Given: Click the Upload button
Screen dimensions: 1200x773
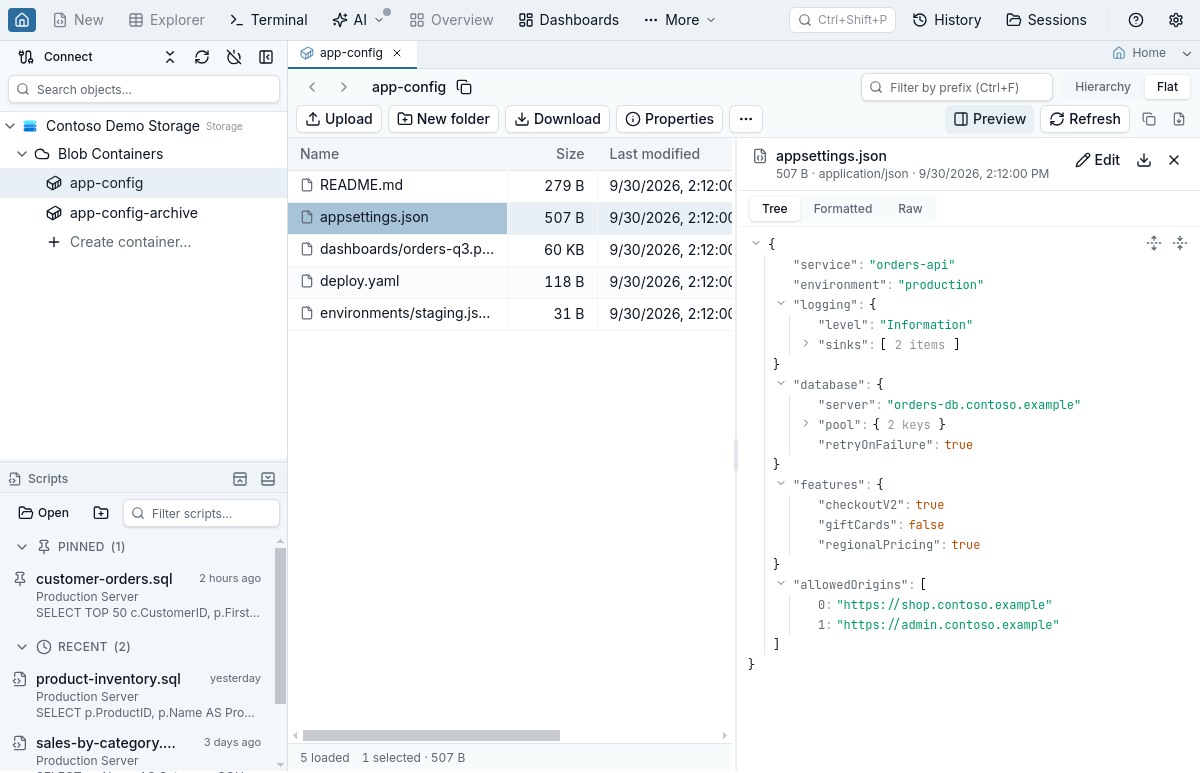Looking at the screenshot, I should tap(339, 119).
